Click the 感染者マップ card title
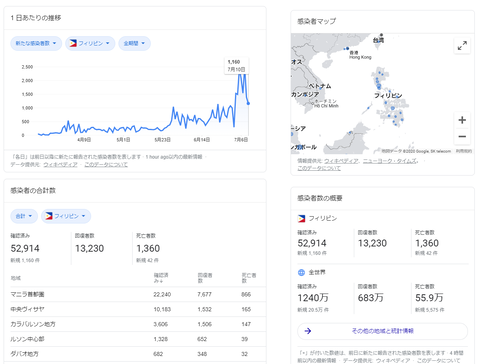 click(317, 22)
